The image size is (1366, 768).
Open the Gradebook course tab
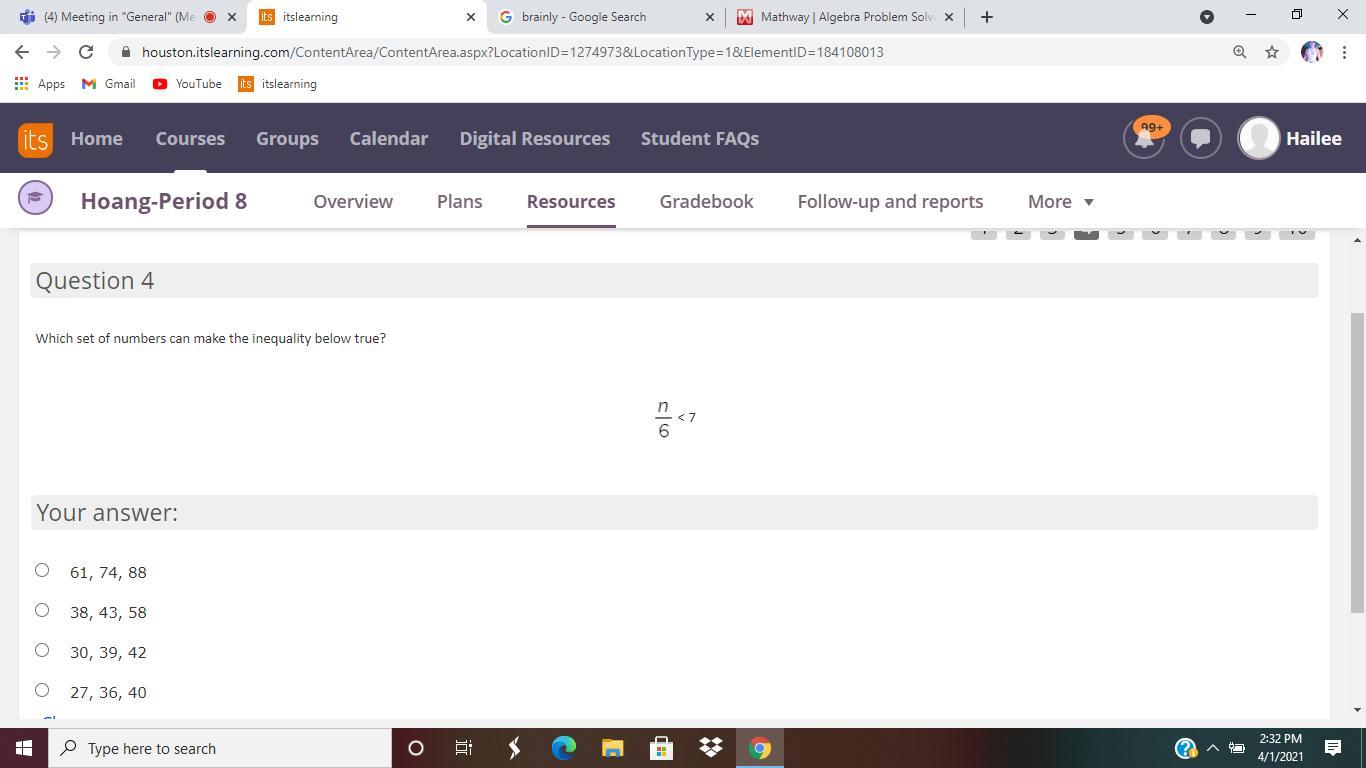coord(706,201)
